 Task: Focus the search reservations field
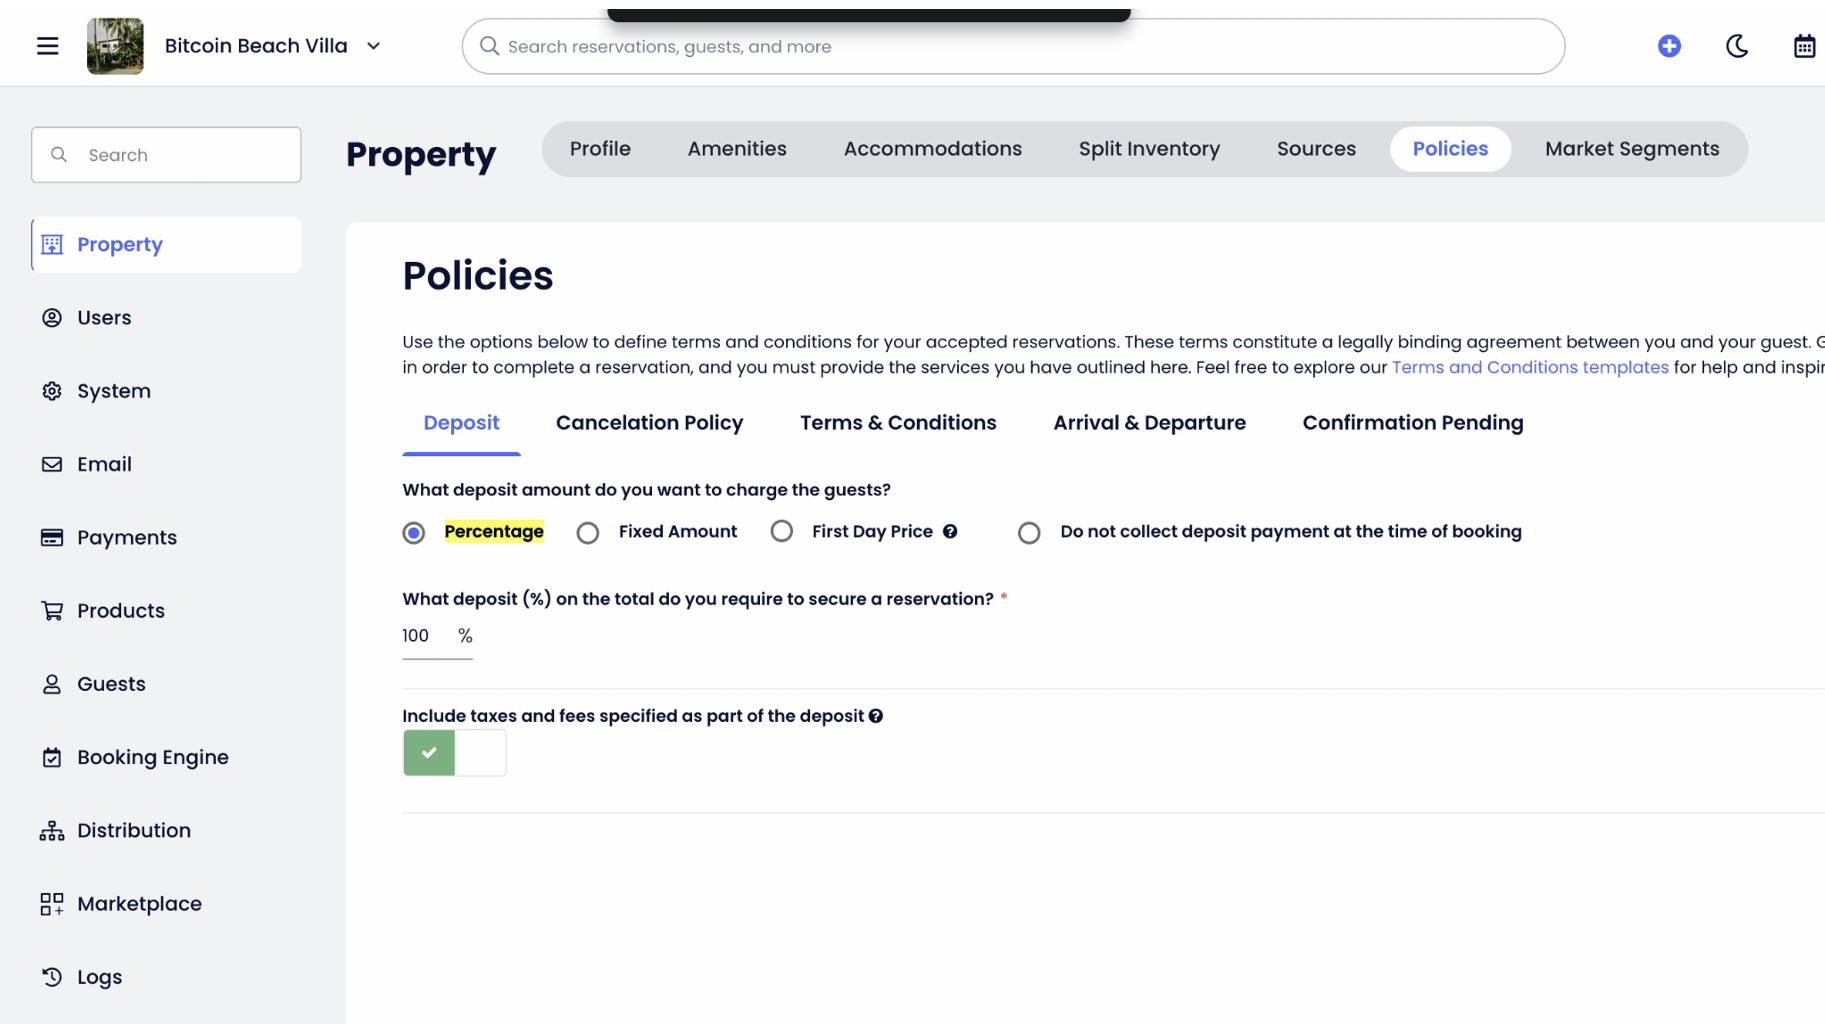click(x=1012, y=46)
